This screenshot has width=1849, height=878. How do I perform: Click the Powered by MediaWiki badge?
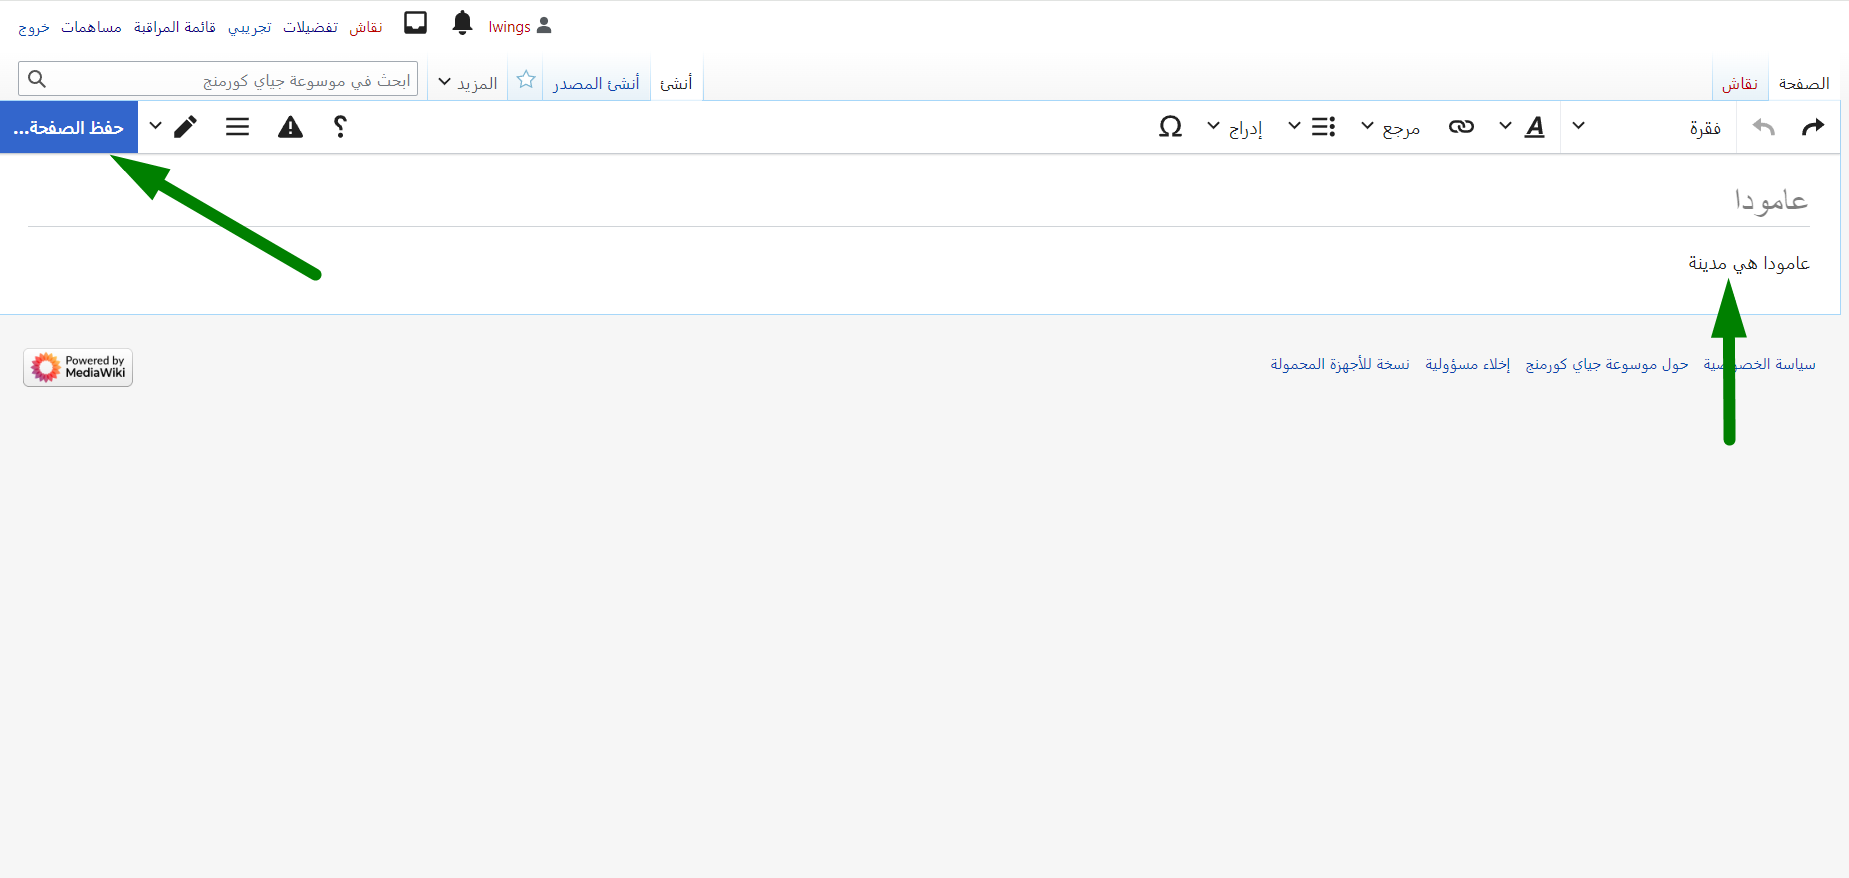click(x=78, y=367)
